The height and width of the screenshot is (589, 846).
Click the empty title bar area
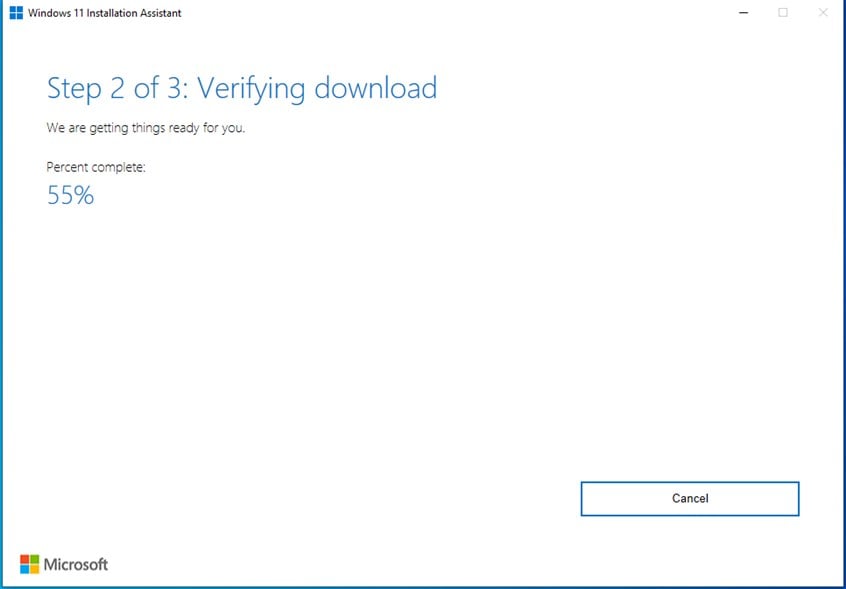(450, 13)
